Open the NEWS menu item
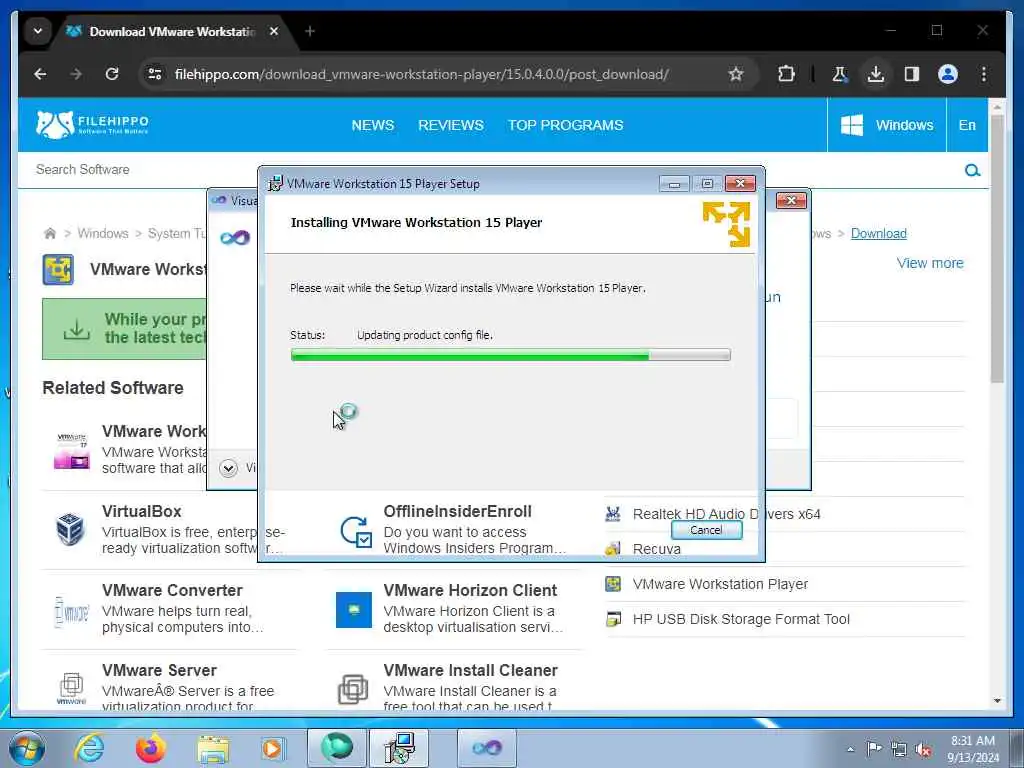The image size is (1024, 768). pos(373,125)
